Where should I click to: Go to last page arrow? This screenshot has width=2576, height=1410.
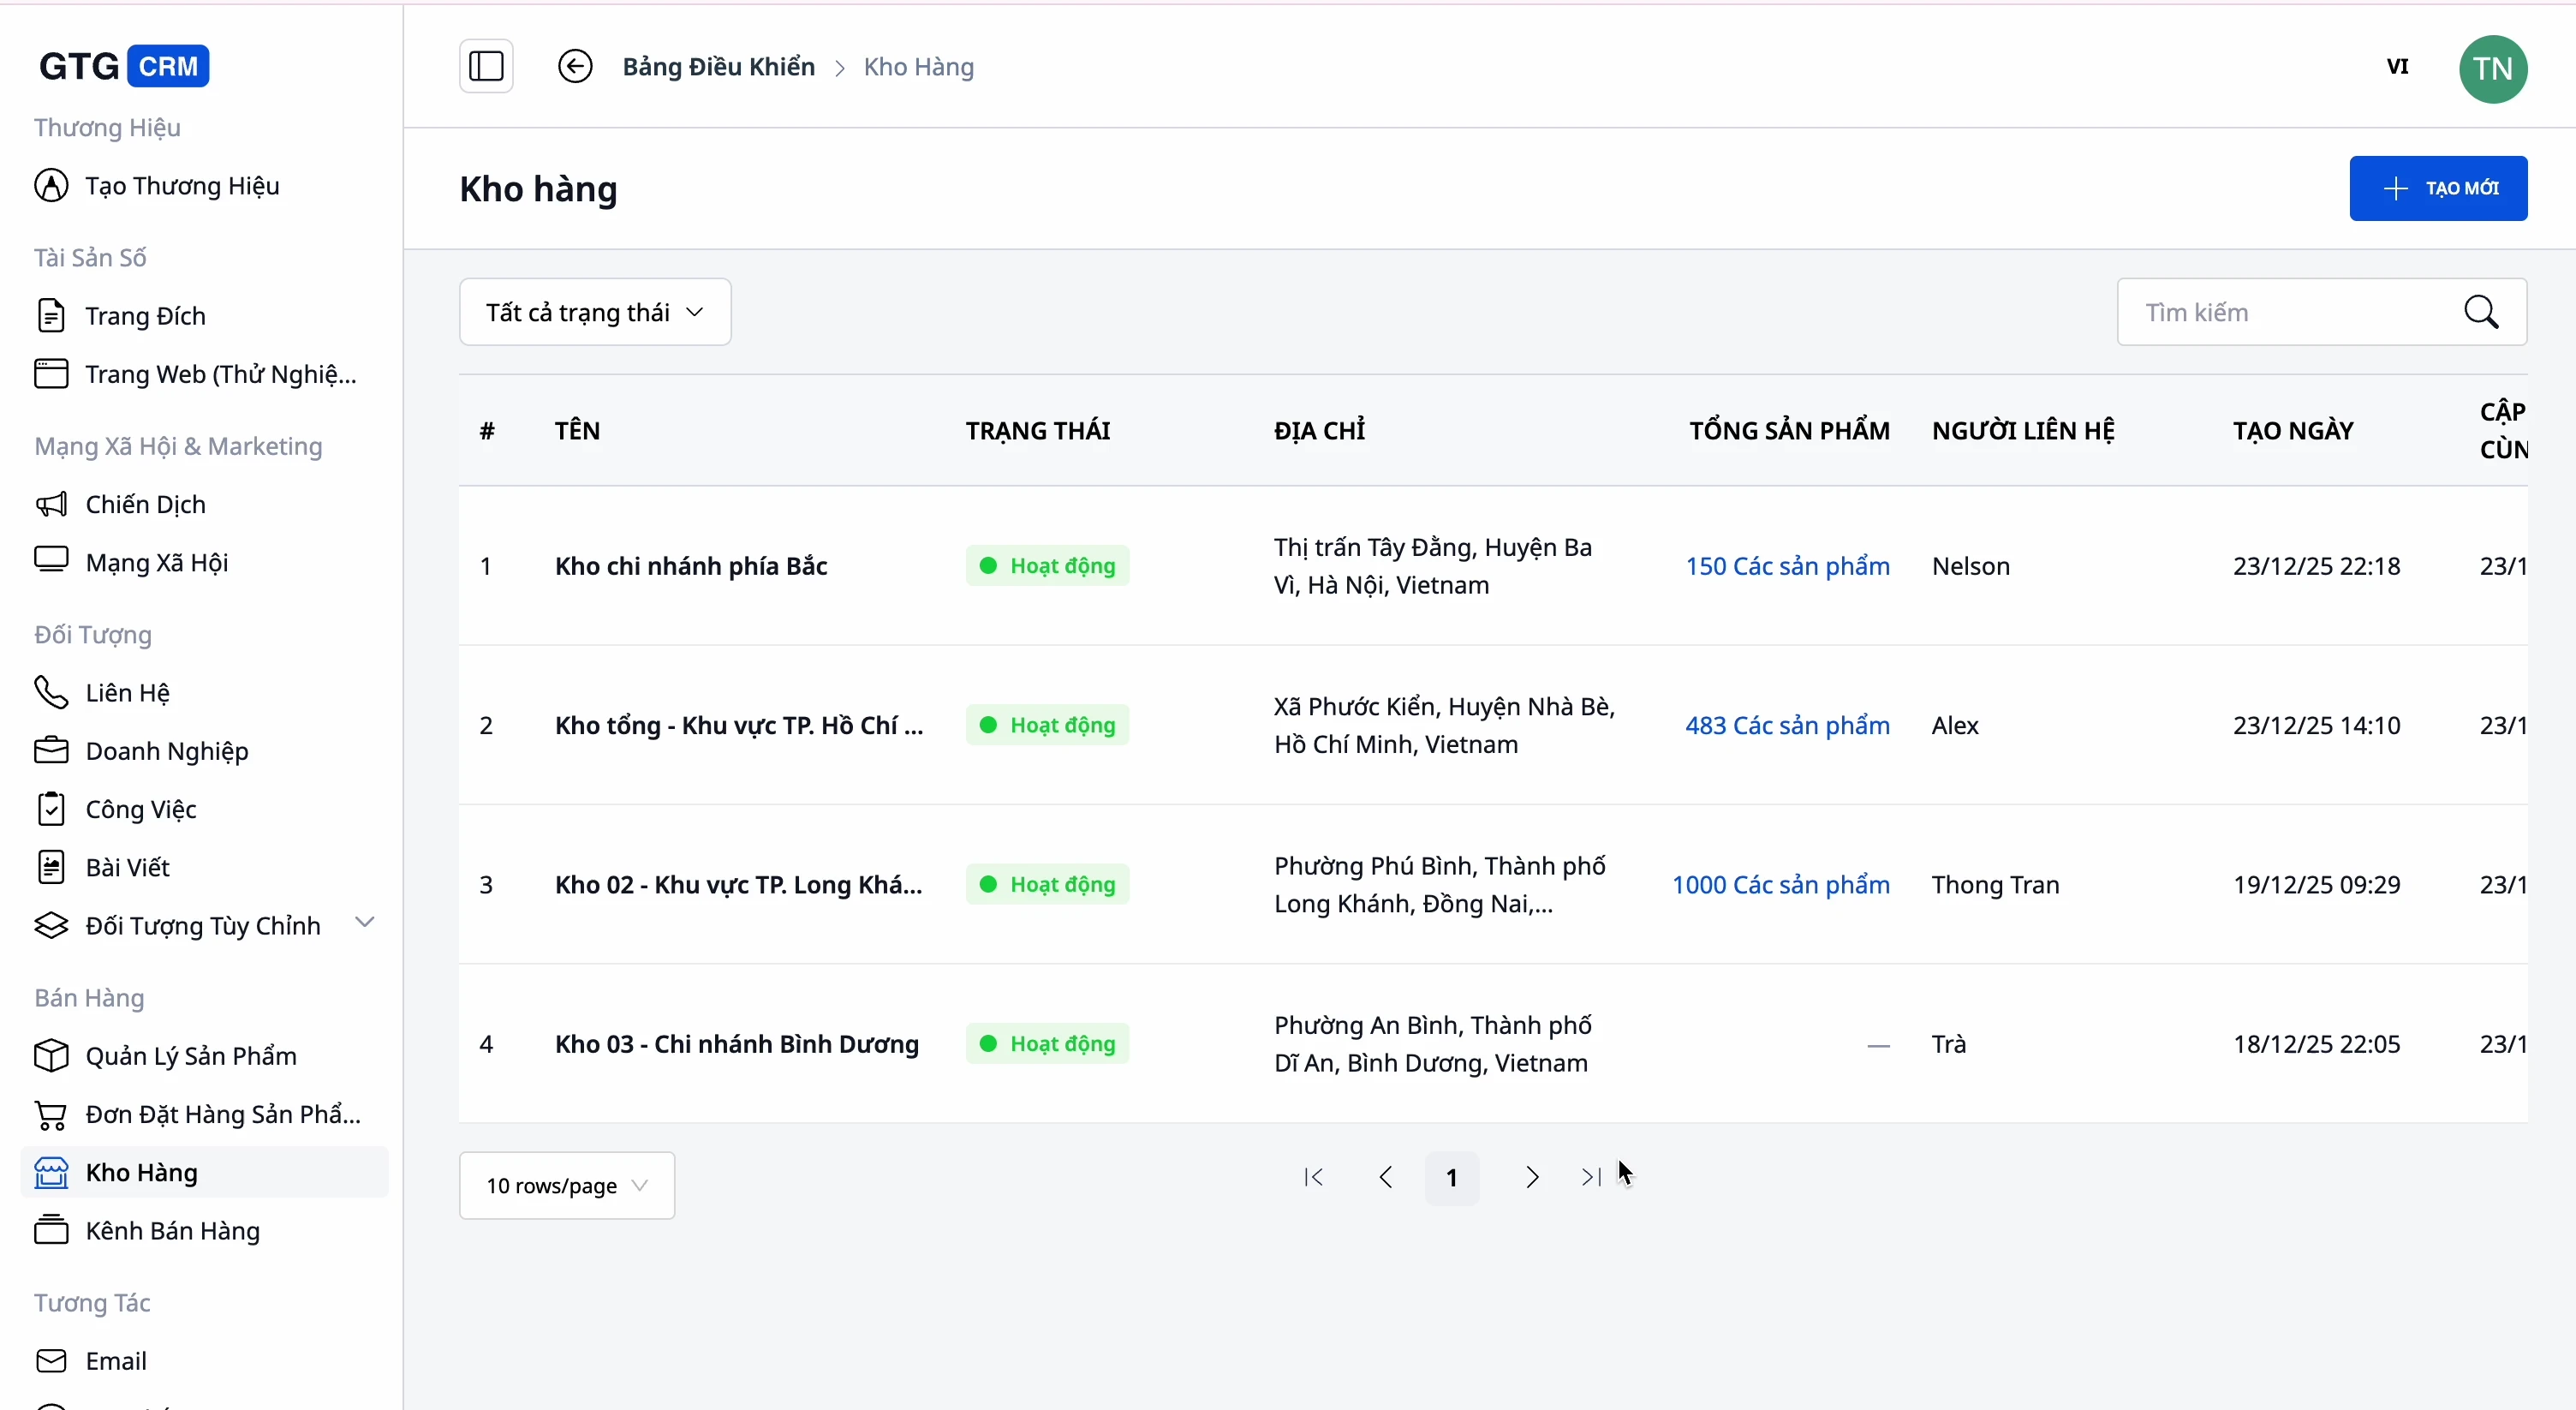[x=1590, y=1177]
